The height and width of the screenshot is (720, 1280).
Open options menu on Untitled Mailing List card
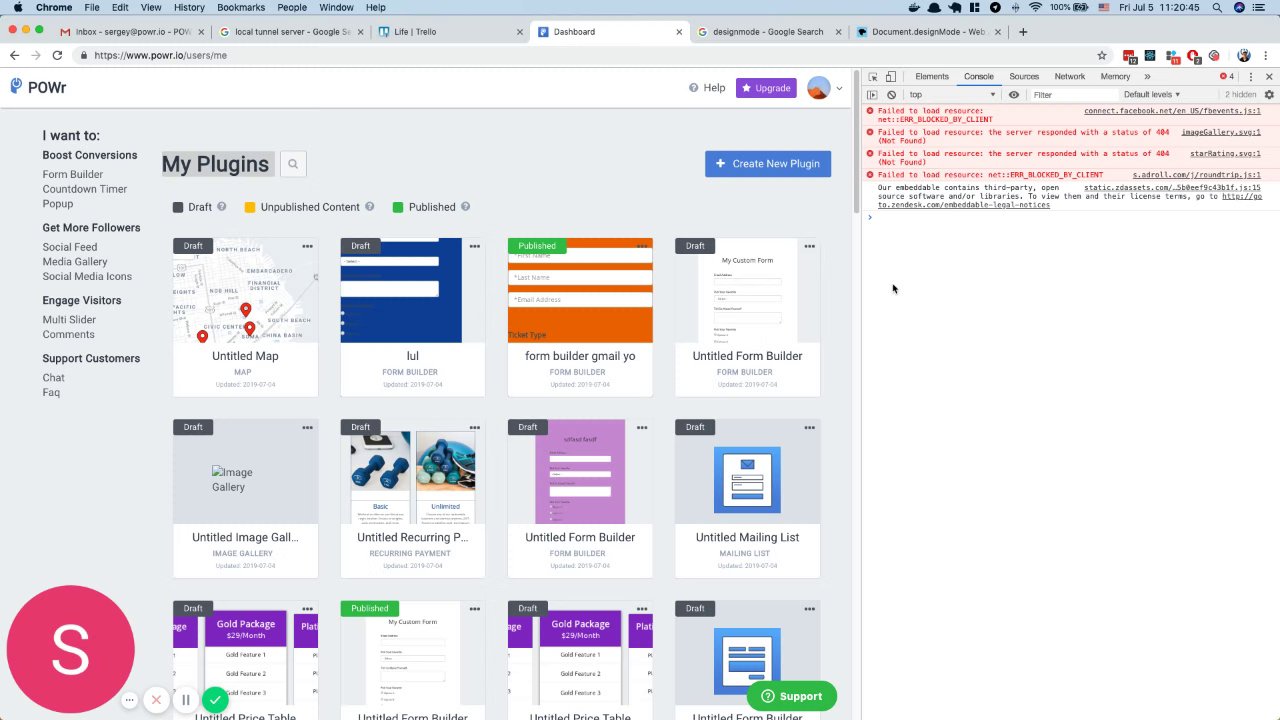809,427
